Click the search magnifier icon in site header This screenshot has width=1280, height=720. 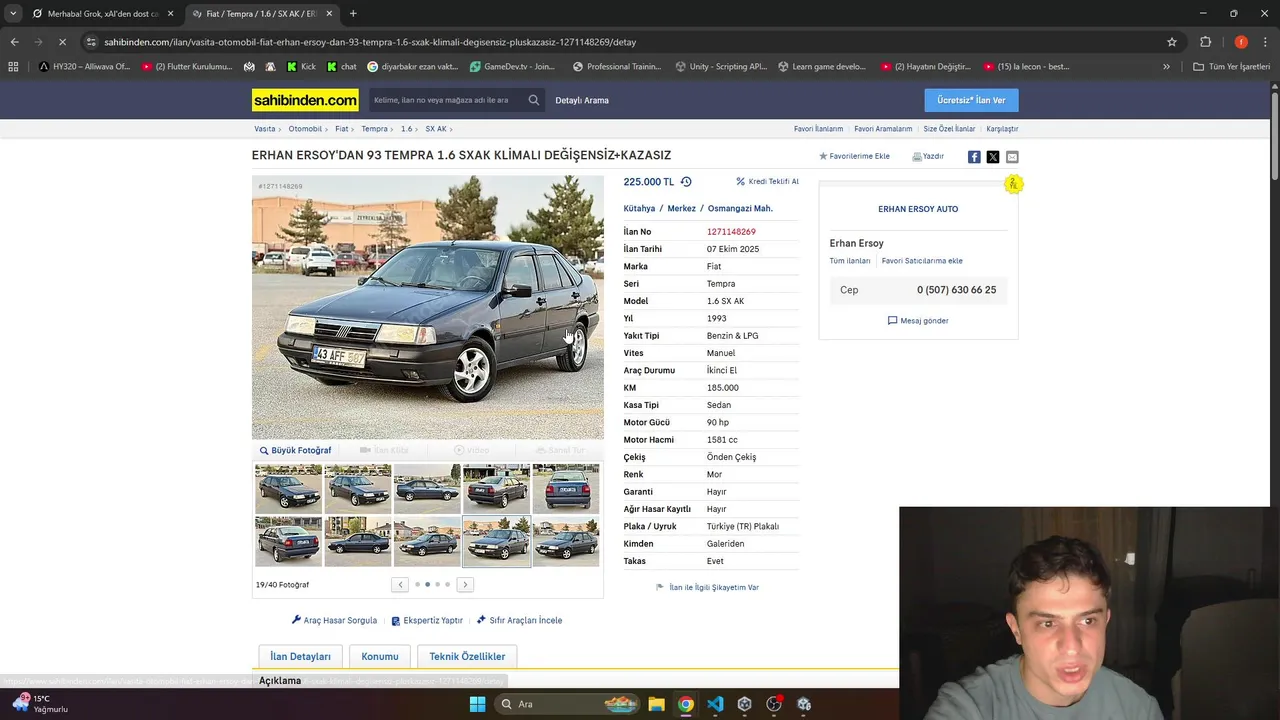click(x=534, y=100)
